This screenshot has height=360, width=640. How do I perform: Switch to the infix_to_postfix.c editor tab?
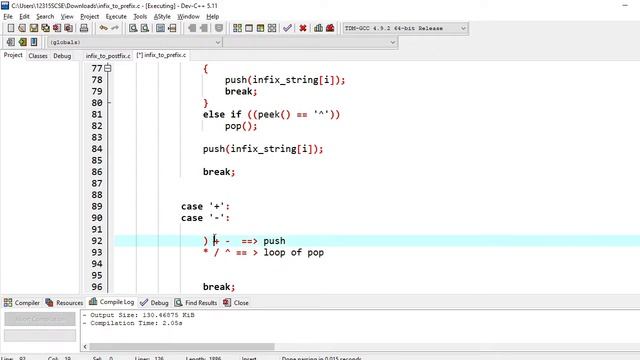[108, 56]
